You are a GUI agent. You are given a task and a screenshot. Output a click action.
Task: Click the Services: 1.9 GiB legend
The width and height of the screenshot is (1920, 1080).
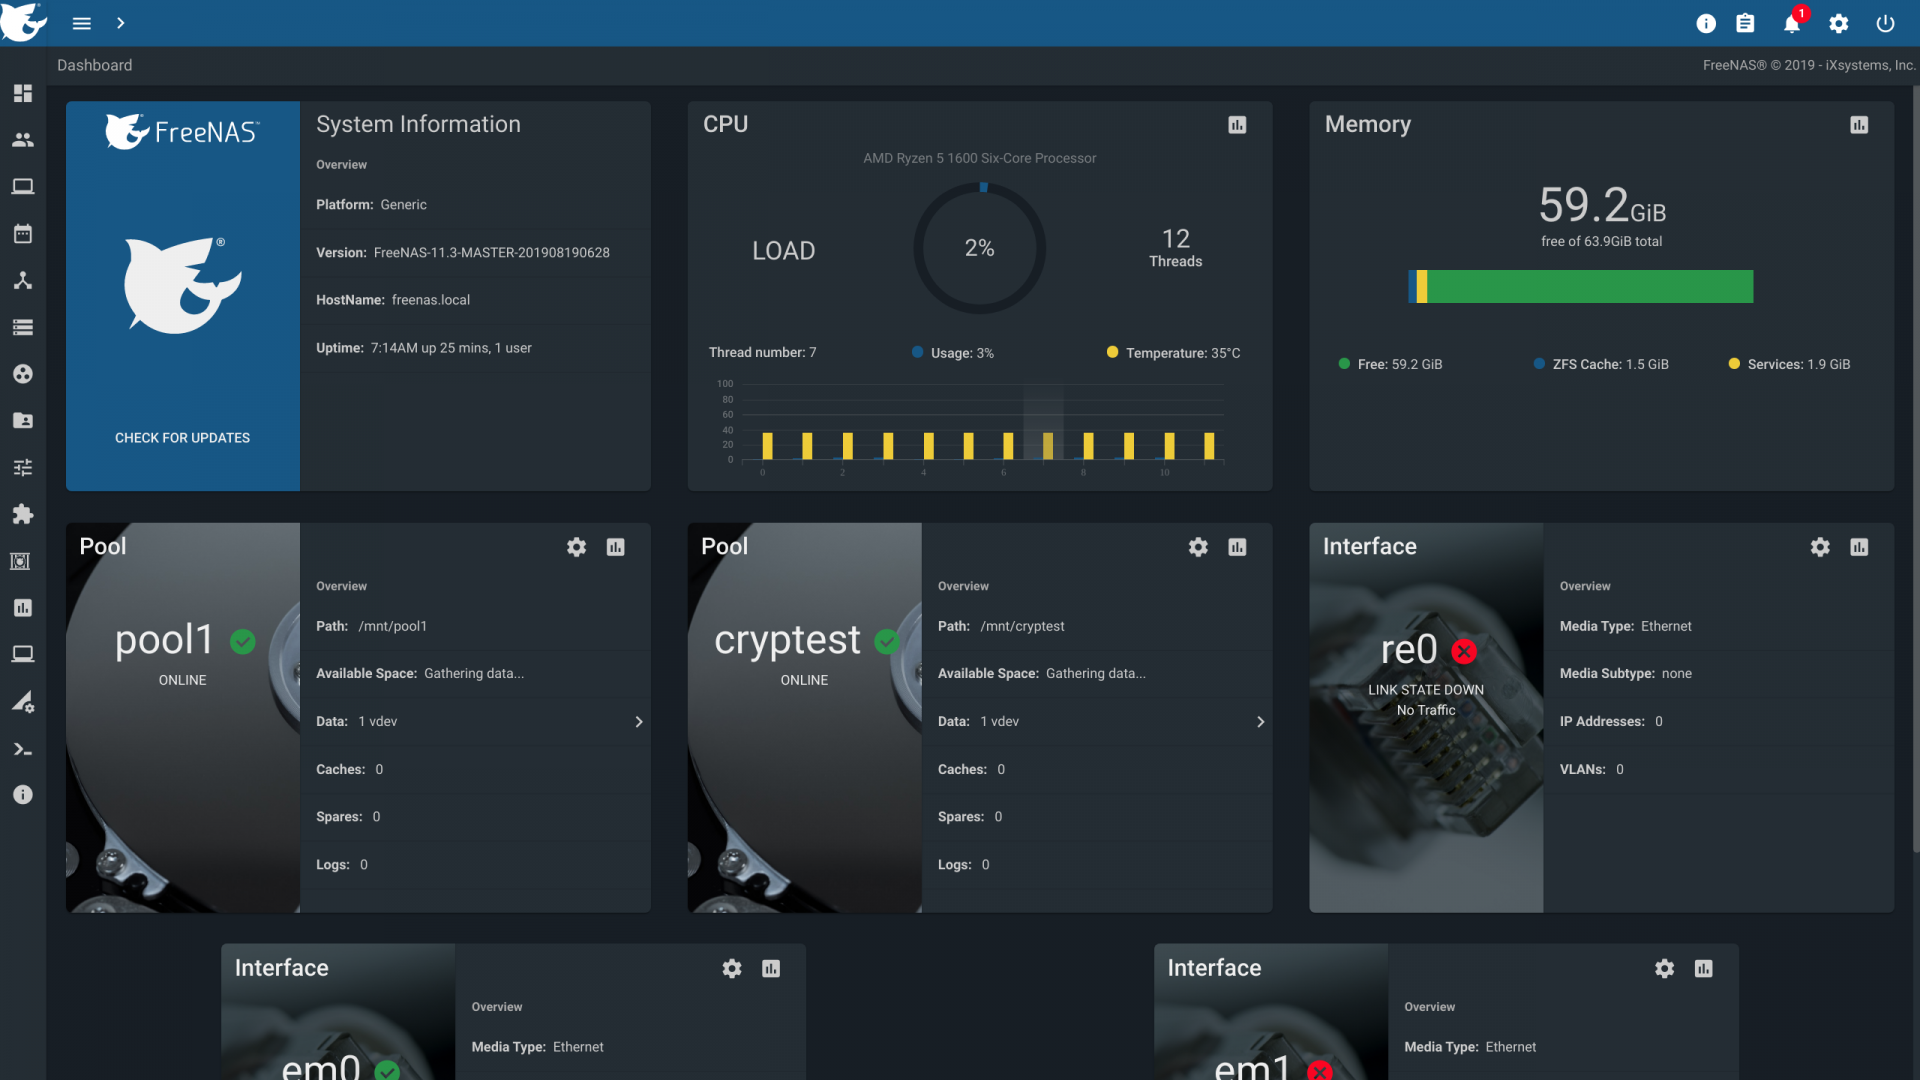coord(1790,364)
